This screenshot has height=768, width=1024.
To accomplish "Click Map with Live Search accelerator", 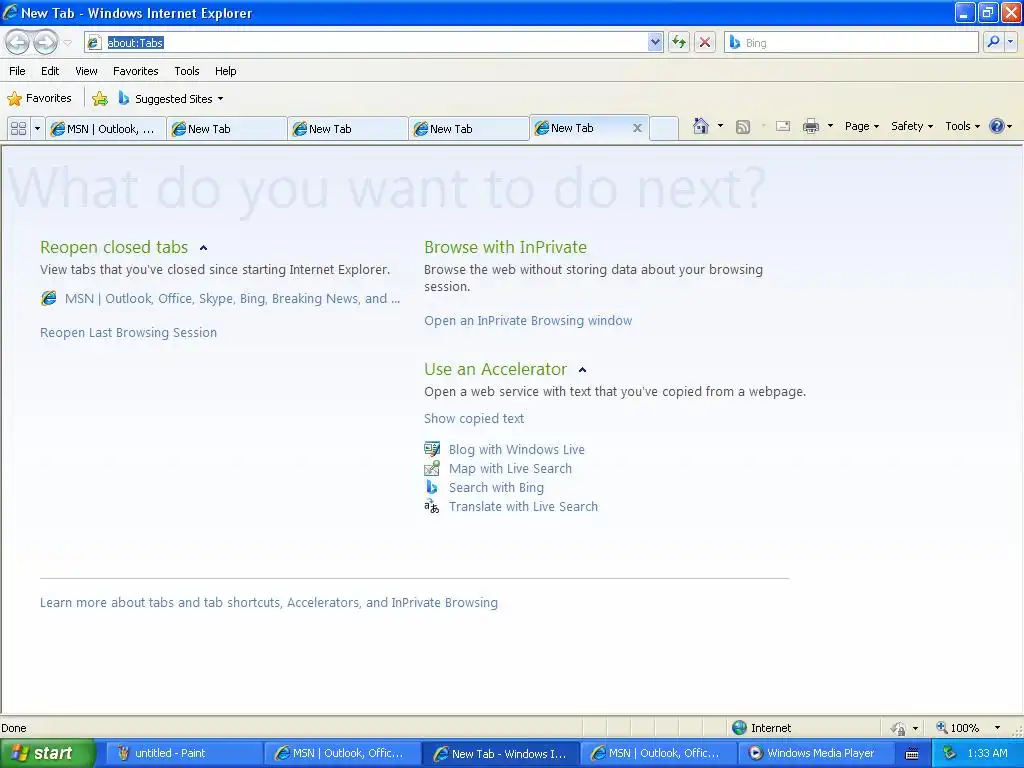I will pyautogui.click(x=510, y=468).
